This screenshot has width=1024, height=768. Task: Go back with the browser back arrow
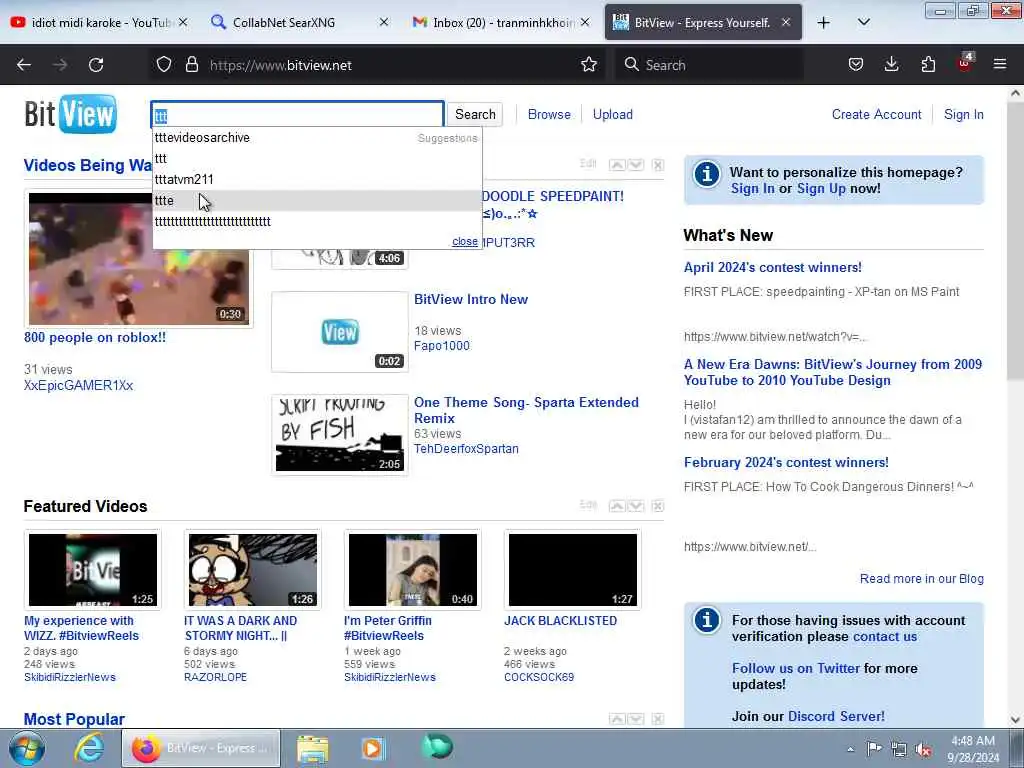[x=24, y=65]
